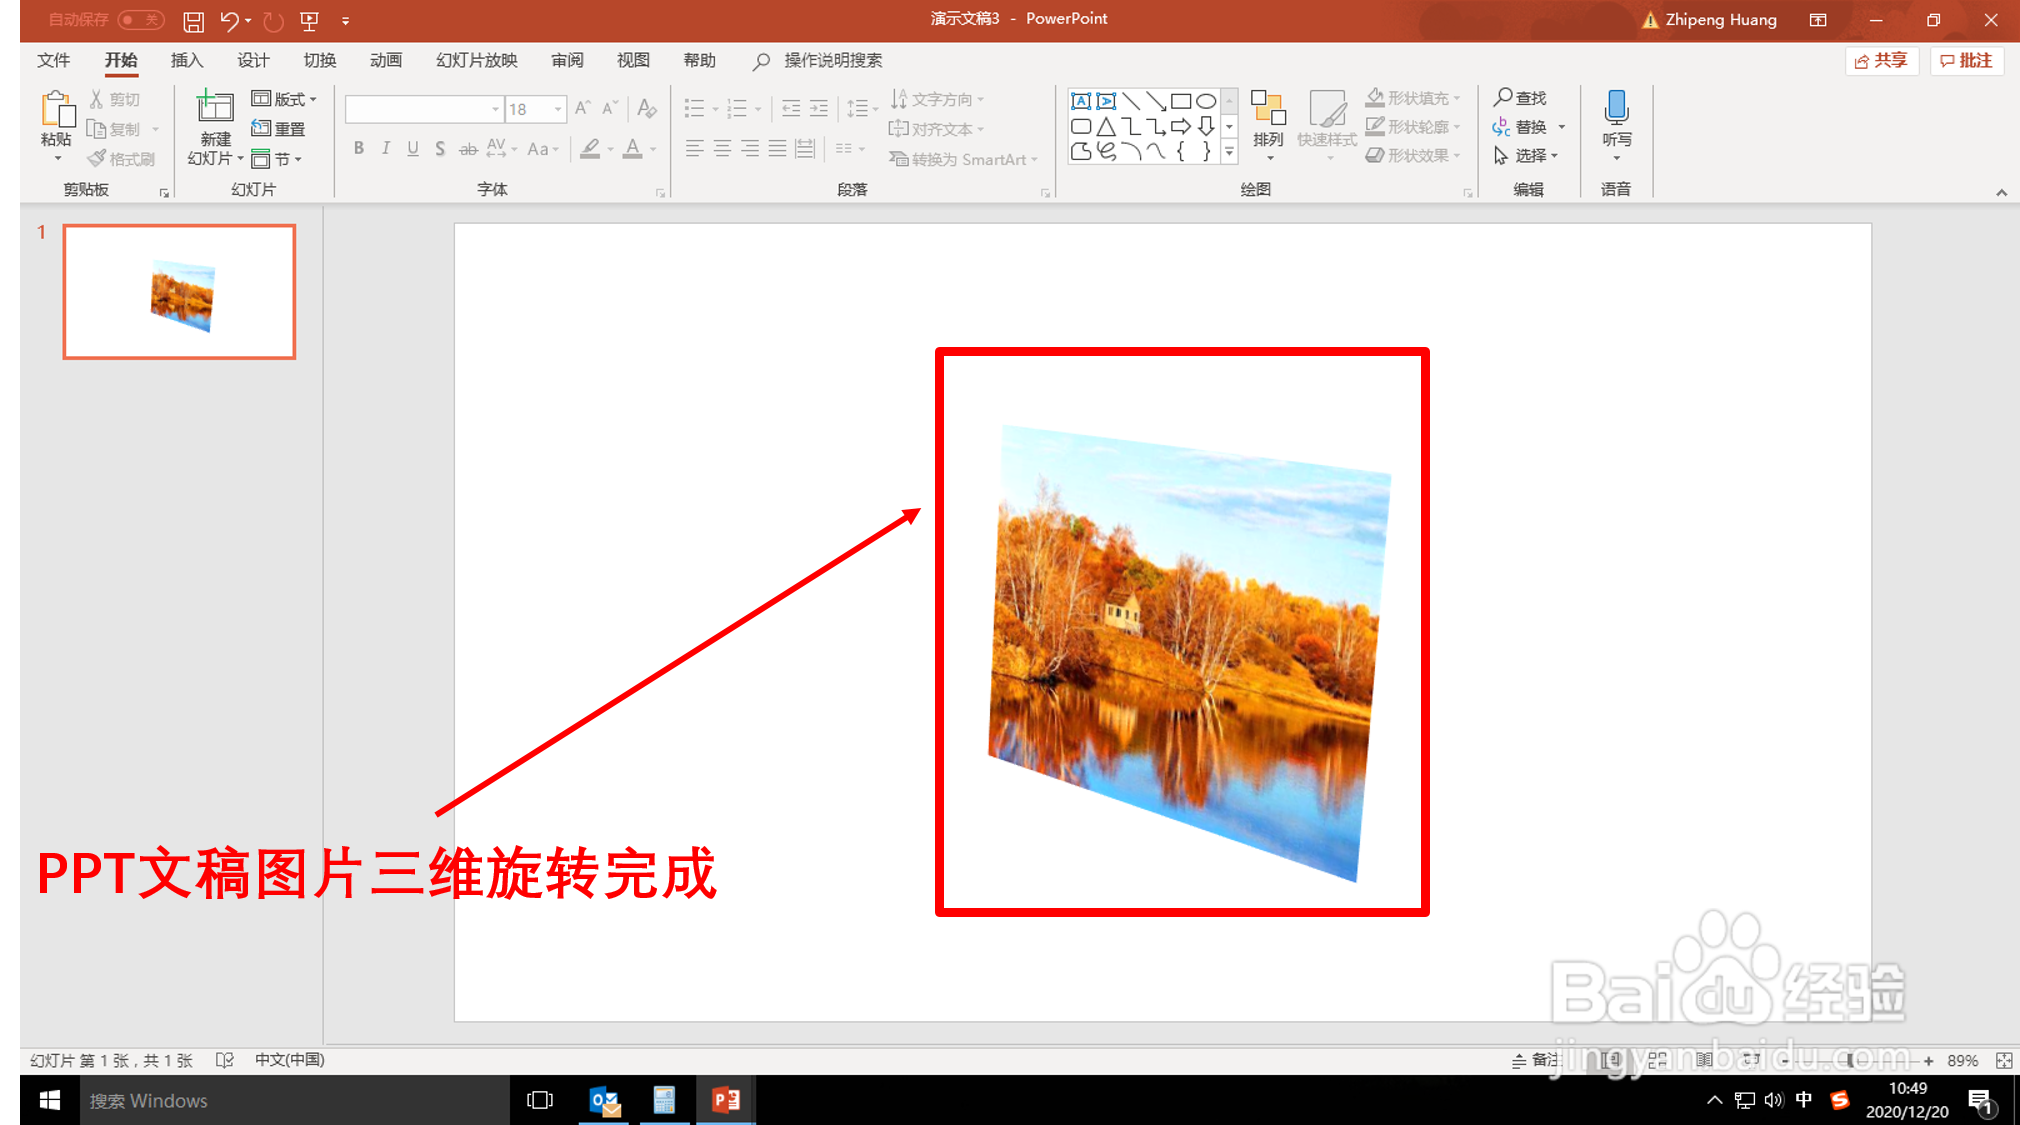
Task: Select slide 1 thumbnail in panel
Action: [x=179, y=291]
